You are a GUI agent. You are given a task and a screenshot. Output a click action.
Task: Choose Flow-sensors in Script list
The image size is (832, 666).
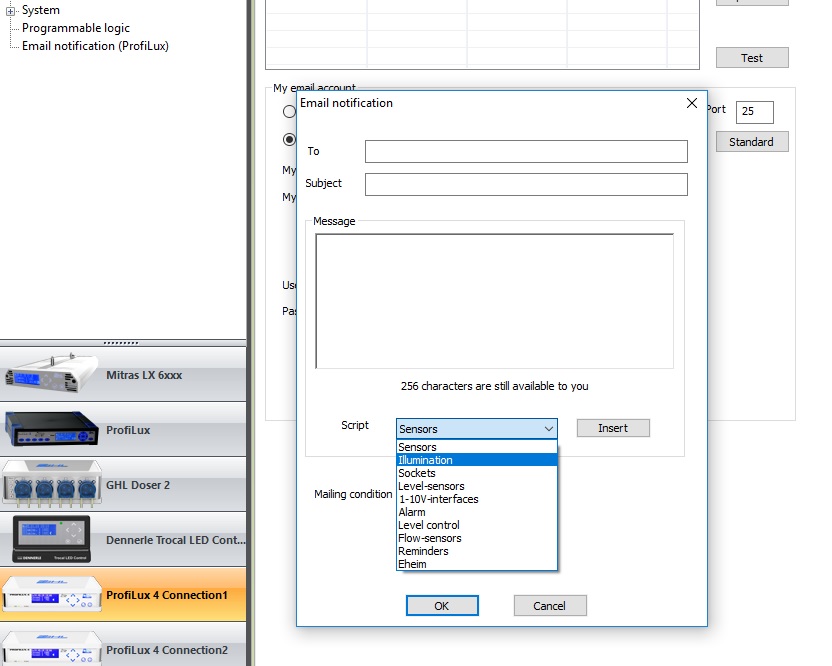(477, 538)
